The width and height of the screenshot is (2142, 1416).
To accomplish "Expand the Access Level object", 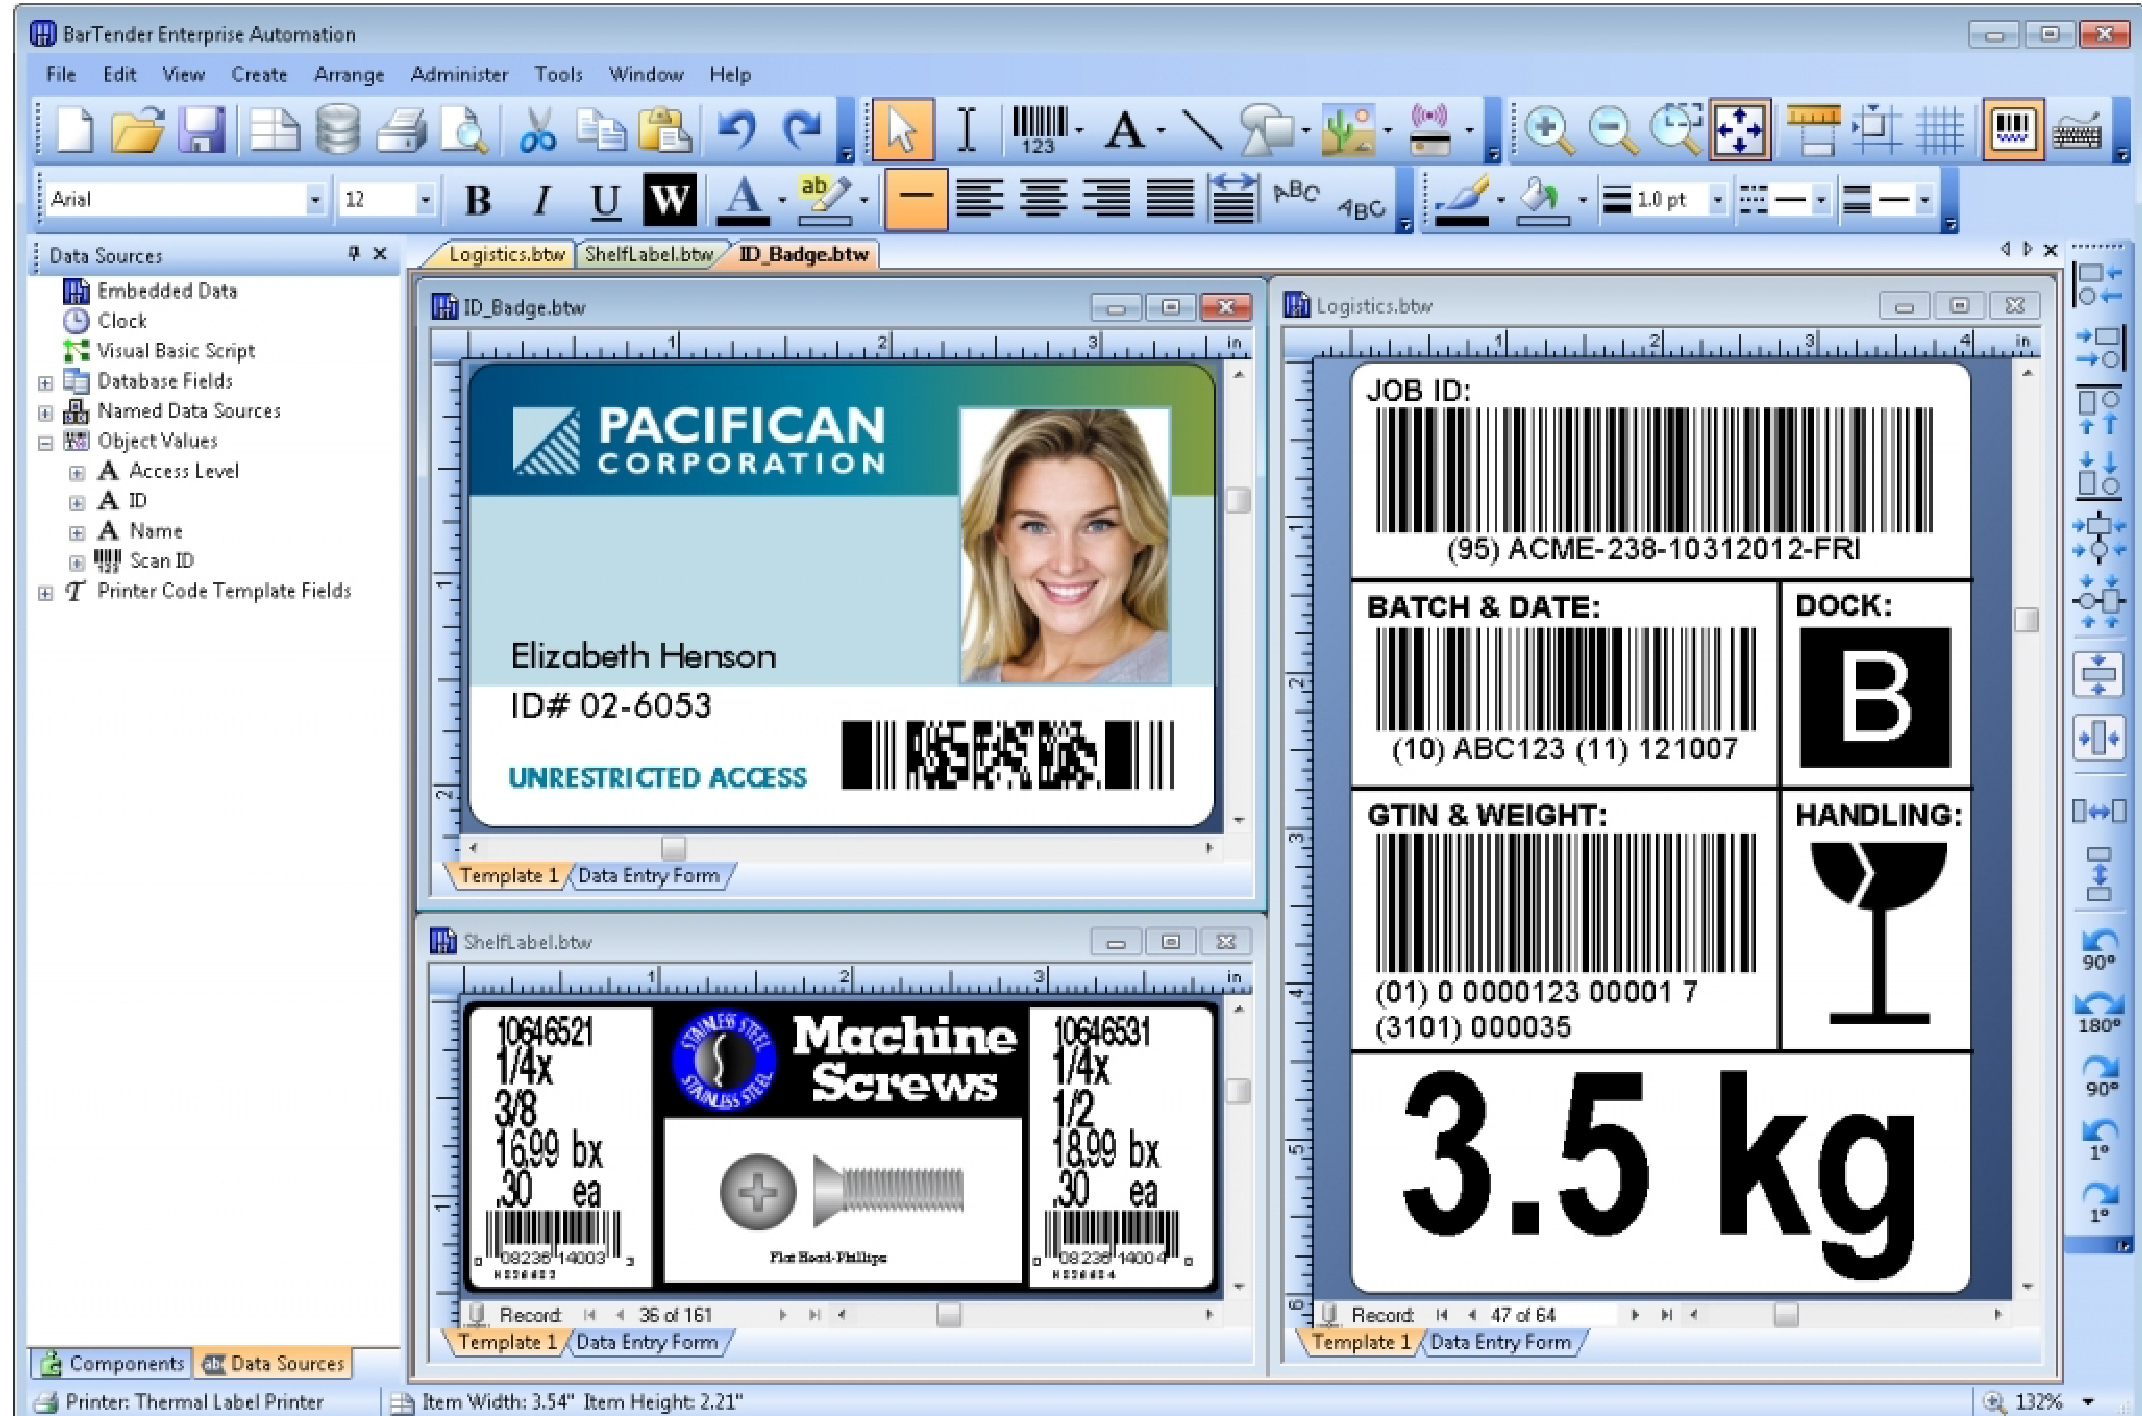I will point(77,473).
